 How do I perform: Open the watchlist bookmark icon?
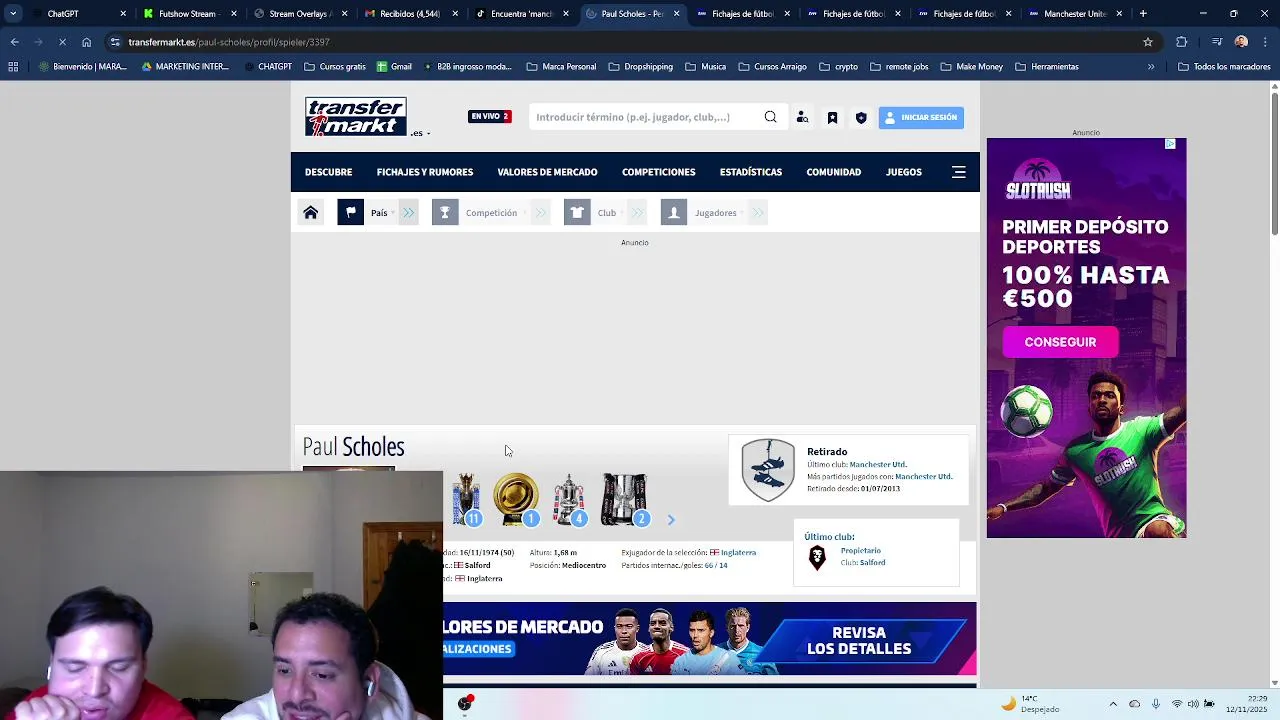tap(832, 117)
